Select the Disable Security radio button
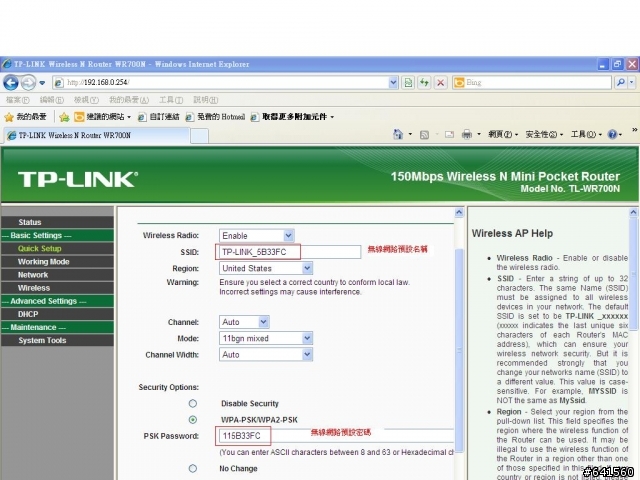This screenshot has height=480, width=640. pyautogui.click(x=193, y=404)
